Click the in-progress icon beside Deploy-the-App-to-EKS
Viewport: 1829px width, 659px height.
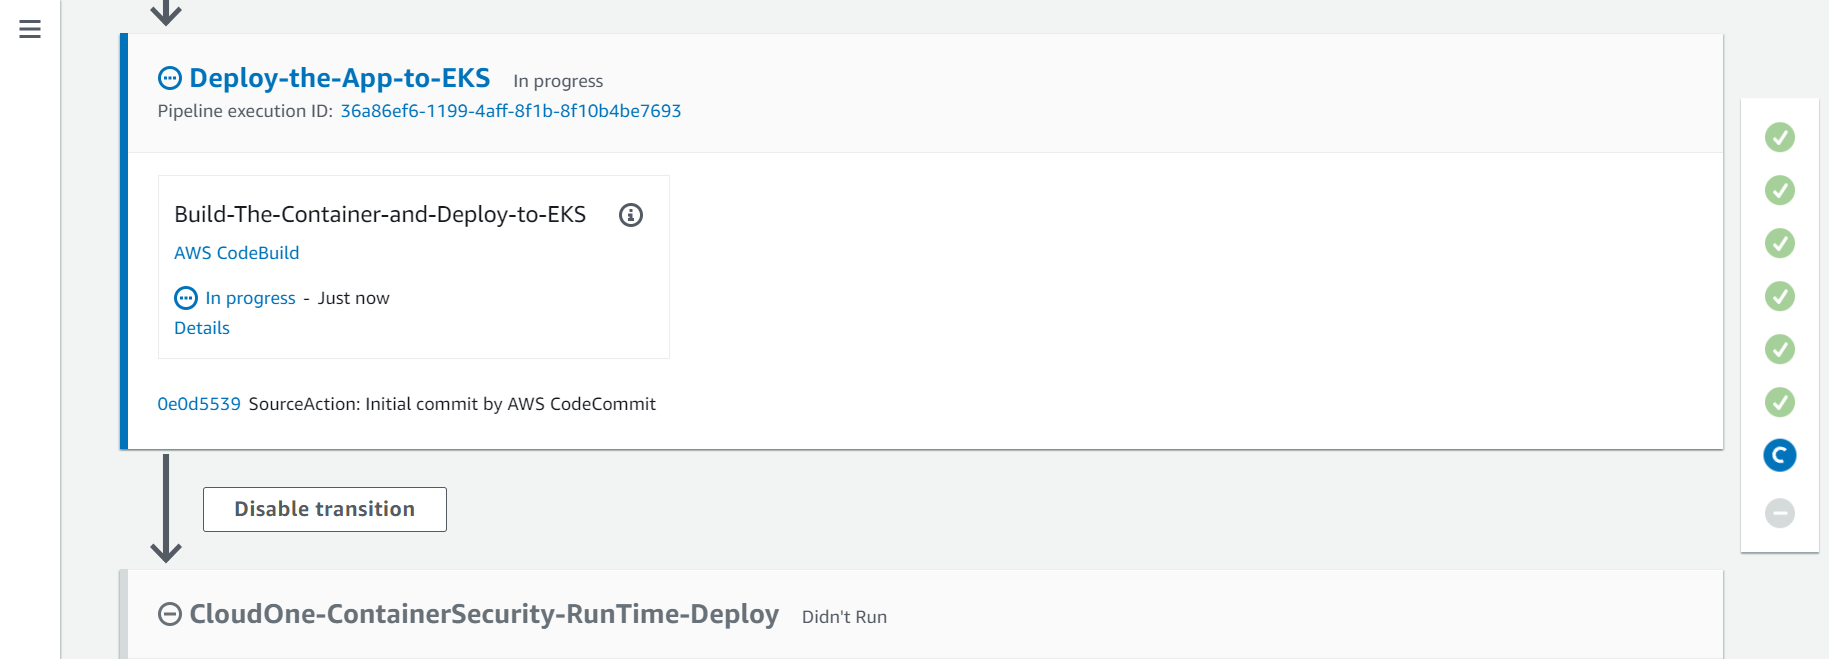pyautogui.click(x=170, y=78)
